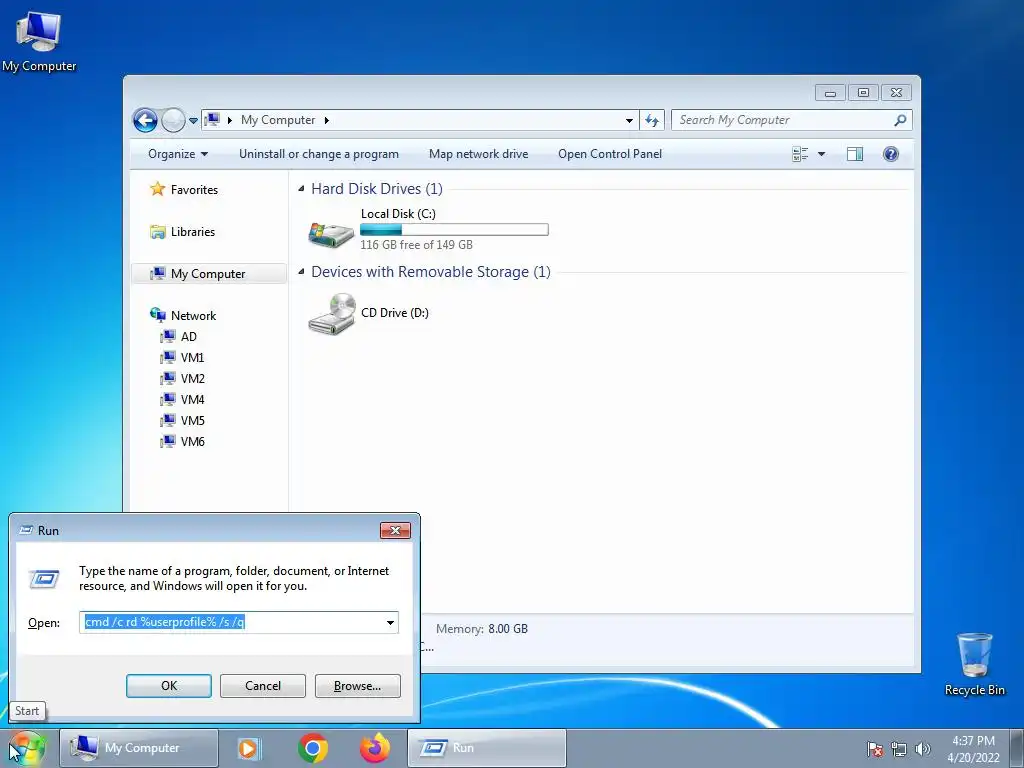This screenshot has height=768, width=1024.
Task: Click the Network globe icon in sidebar
Action: (x=157, y=315)
